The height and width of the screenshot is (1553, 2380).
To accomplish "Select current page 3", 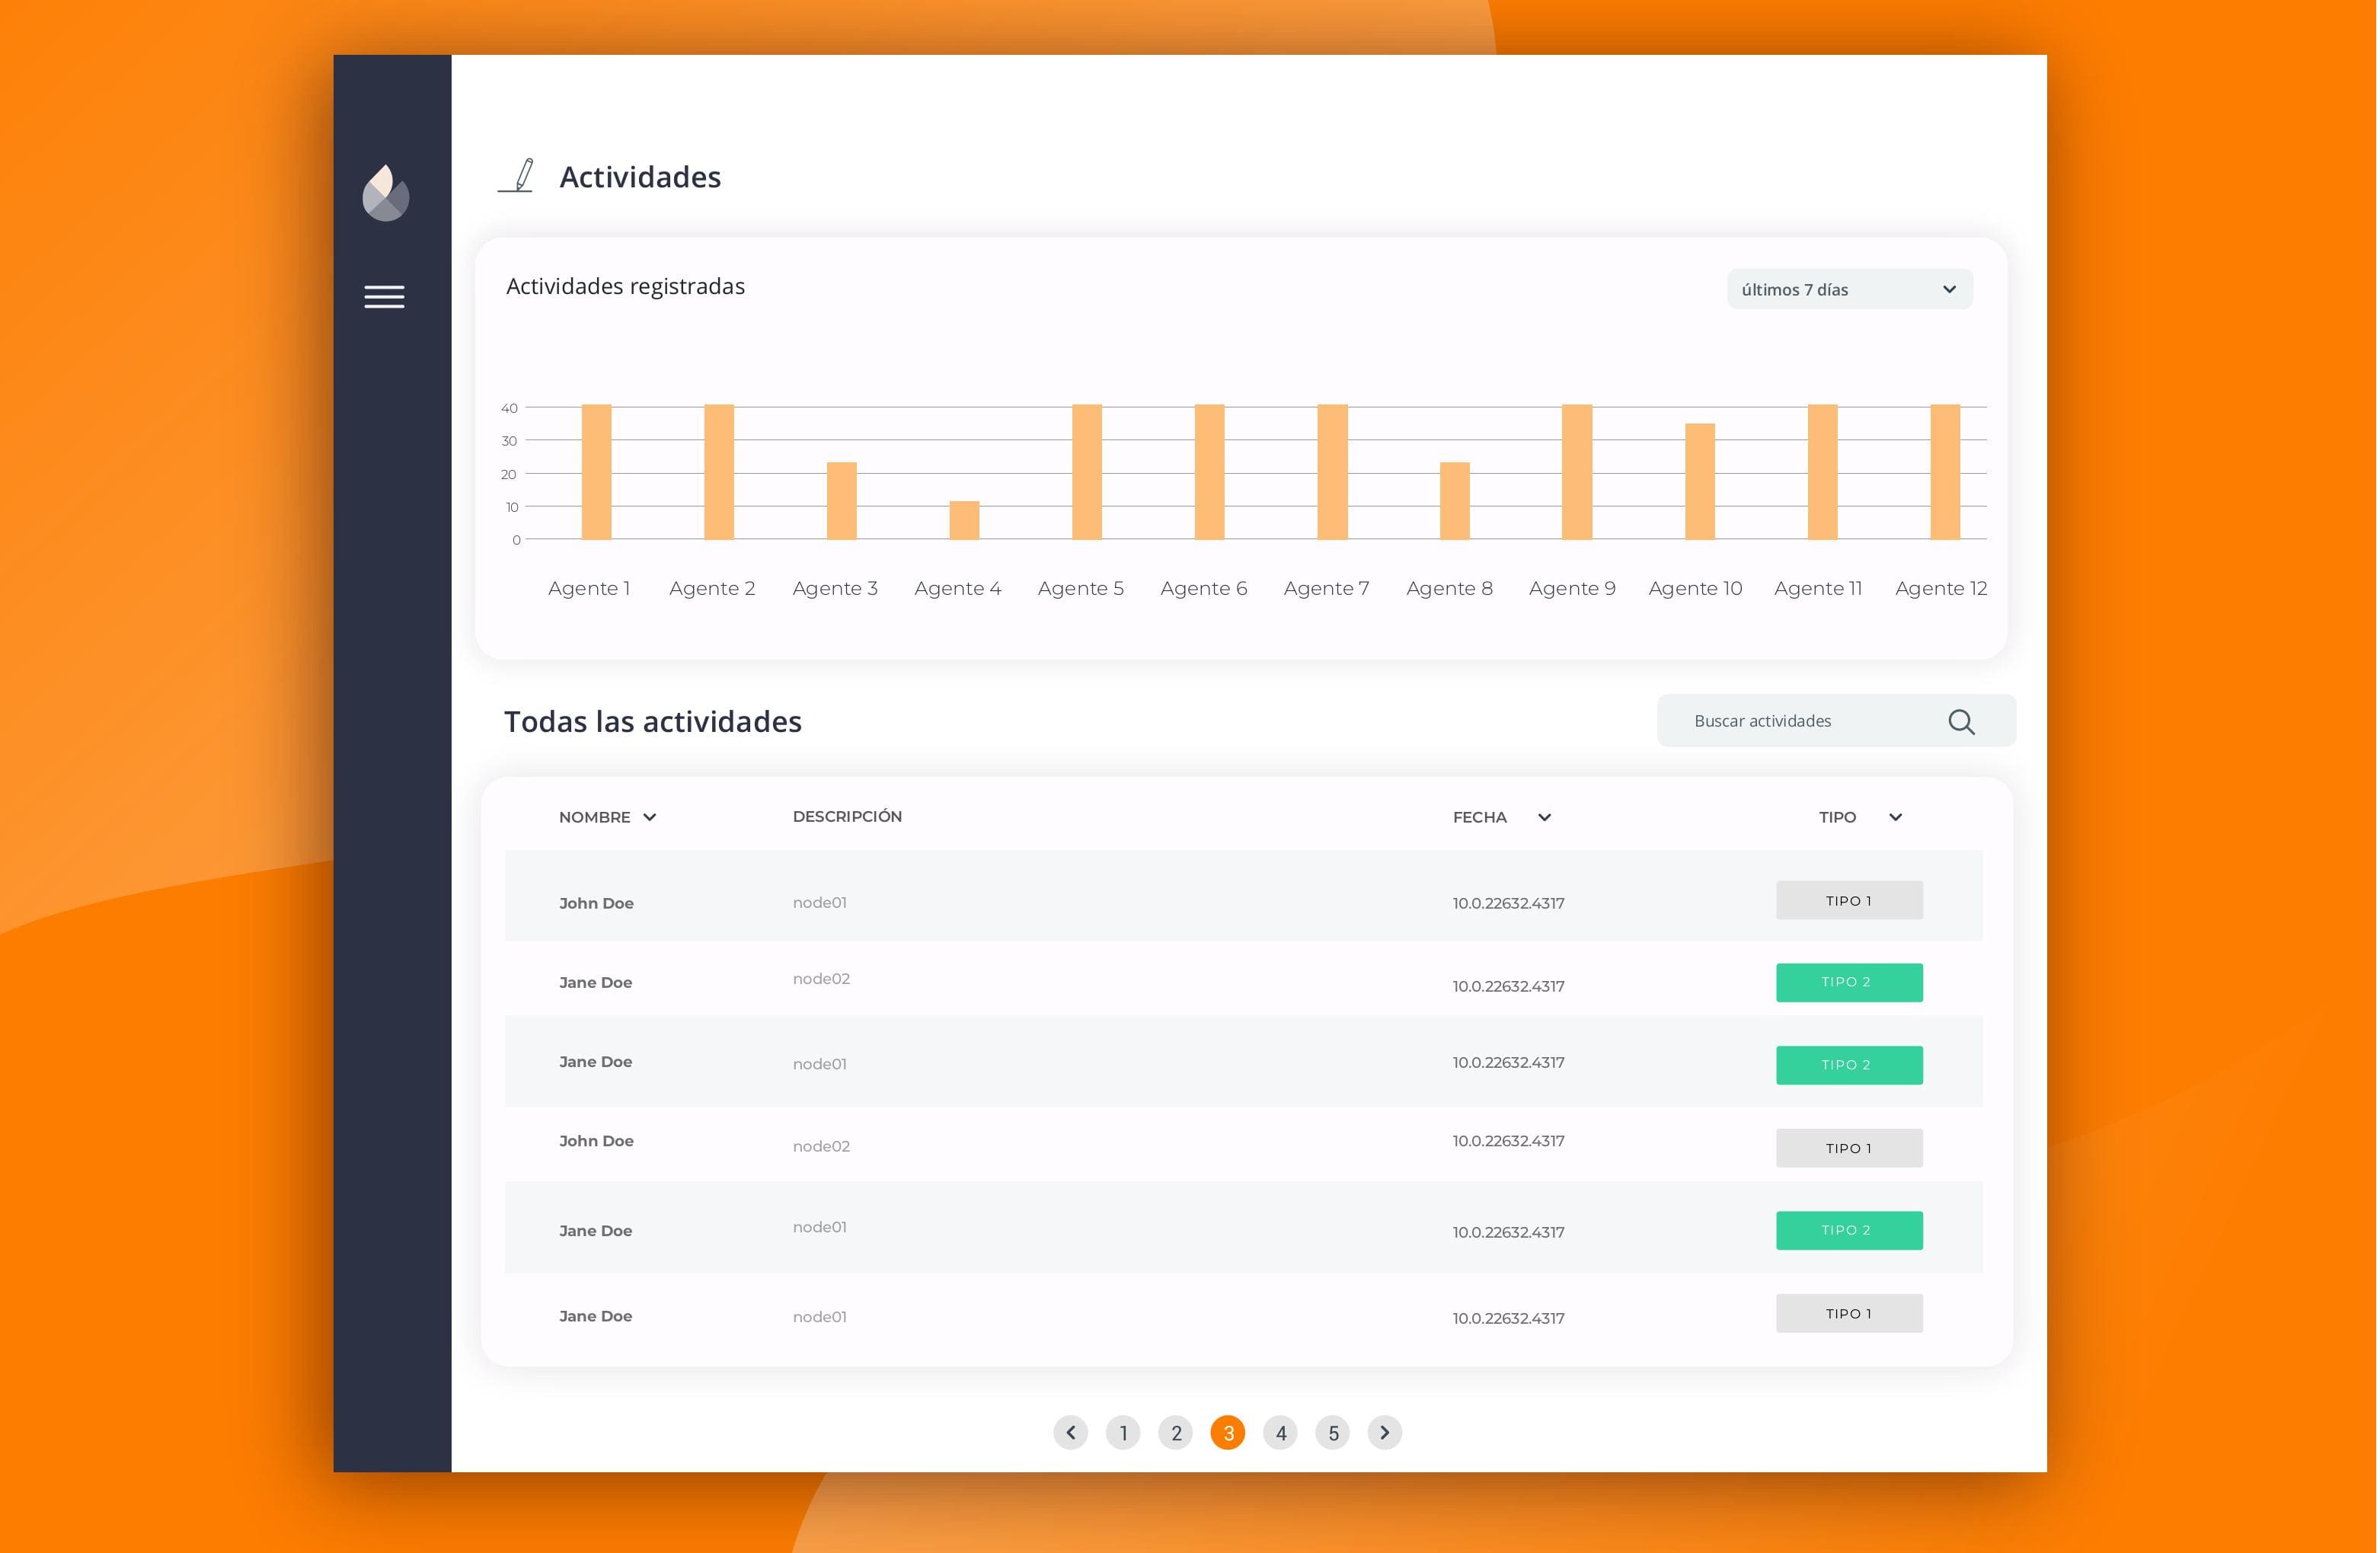I will 1228,1432.
